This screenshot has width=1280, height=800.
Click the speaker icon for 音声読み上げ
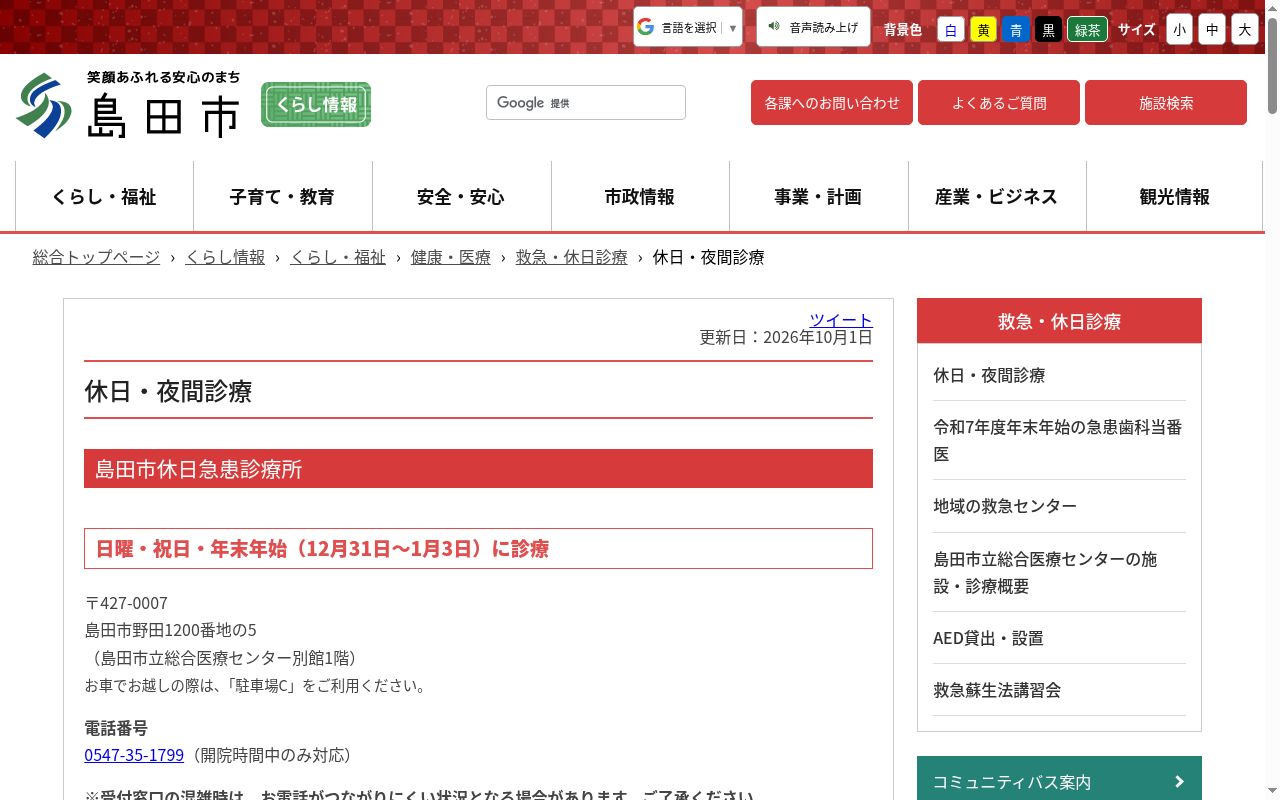tap(774, 27)
